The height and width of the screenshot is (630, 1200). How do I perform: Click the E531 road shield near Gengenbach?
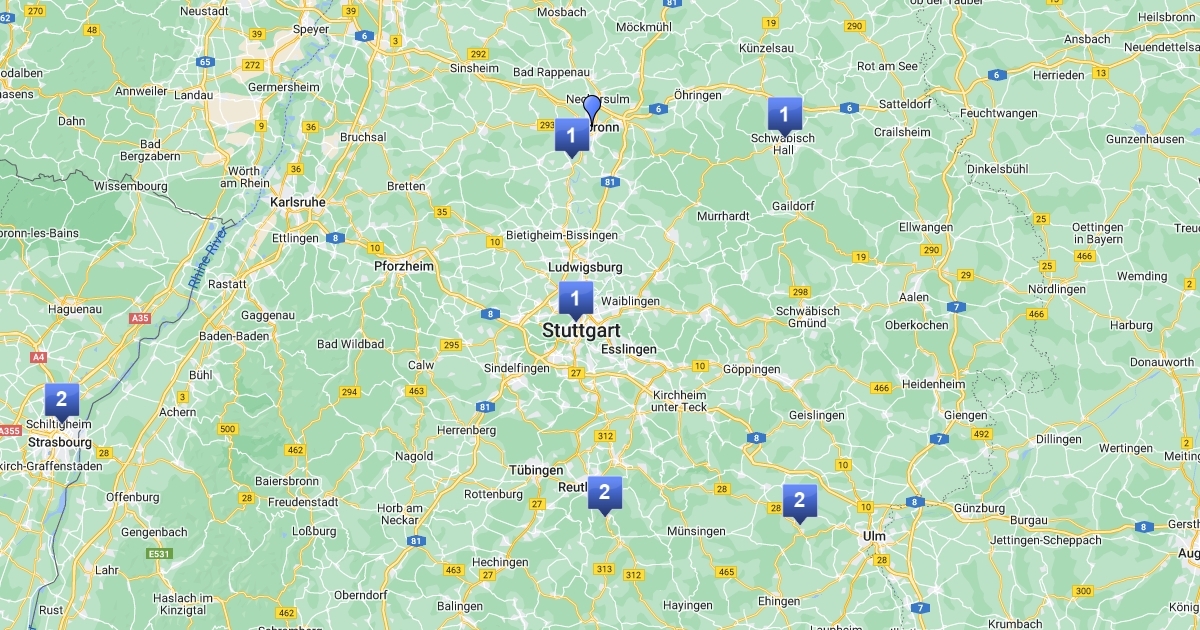click(x=158, y=554)
